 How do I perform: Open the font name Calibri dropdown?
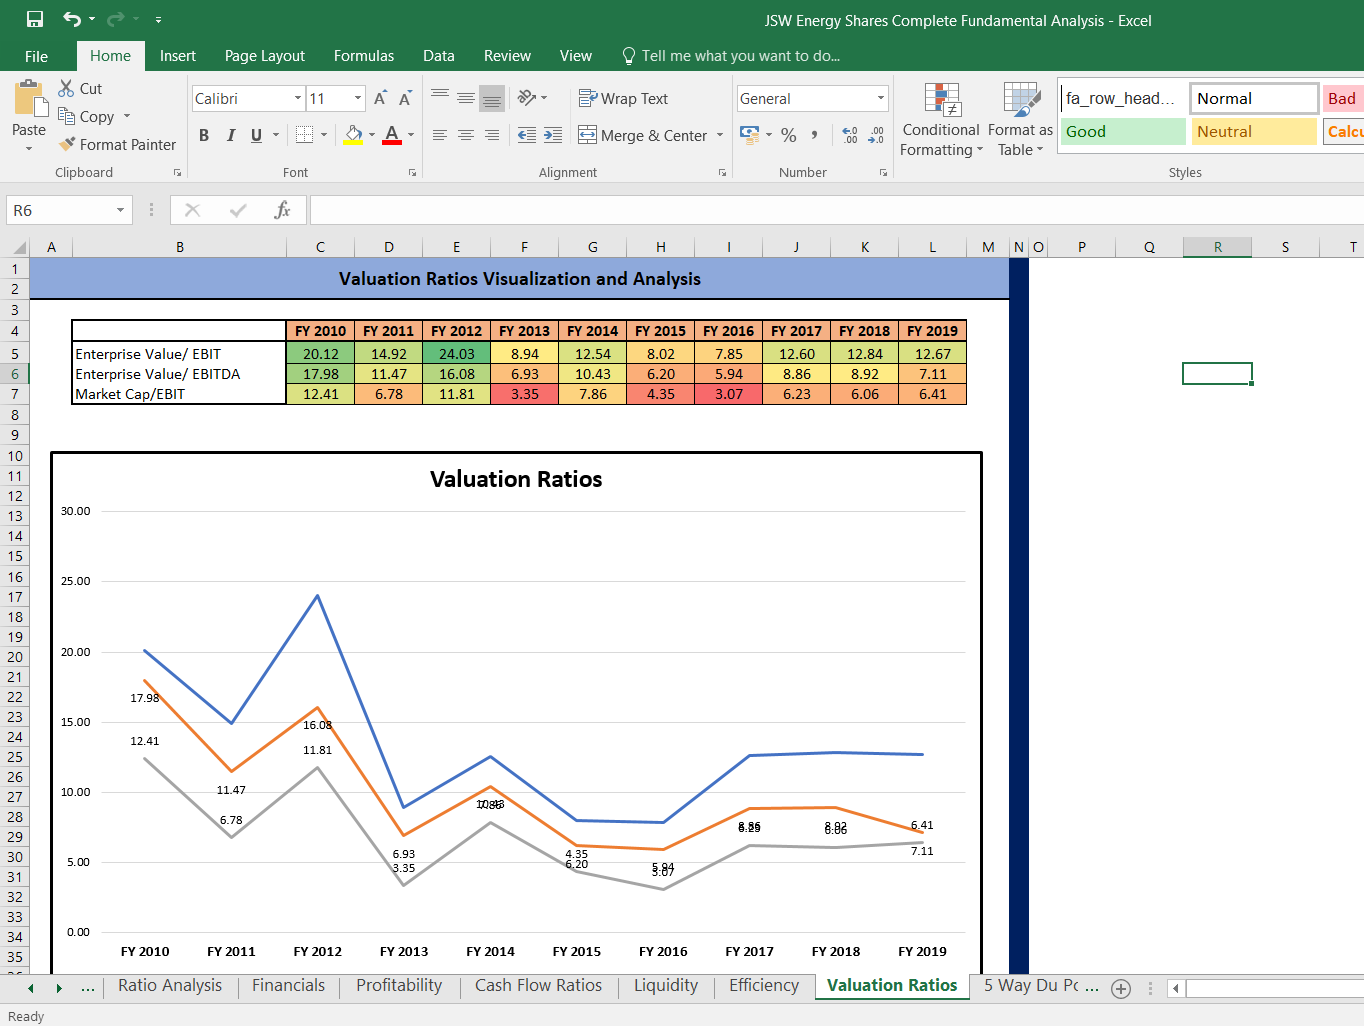[298, 98]
